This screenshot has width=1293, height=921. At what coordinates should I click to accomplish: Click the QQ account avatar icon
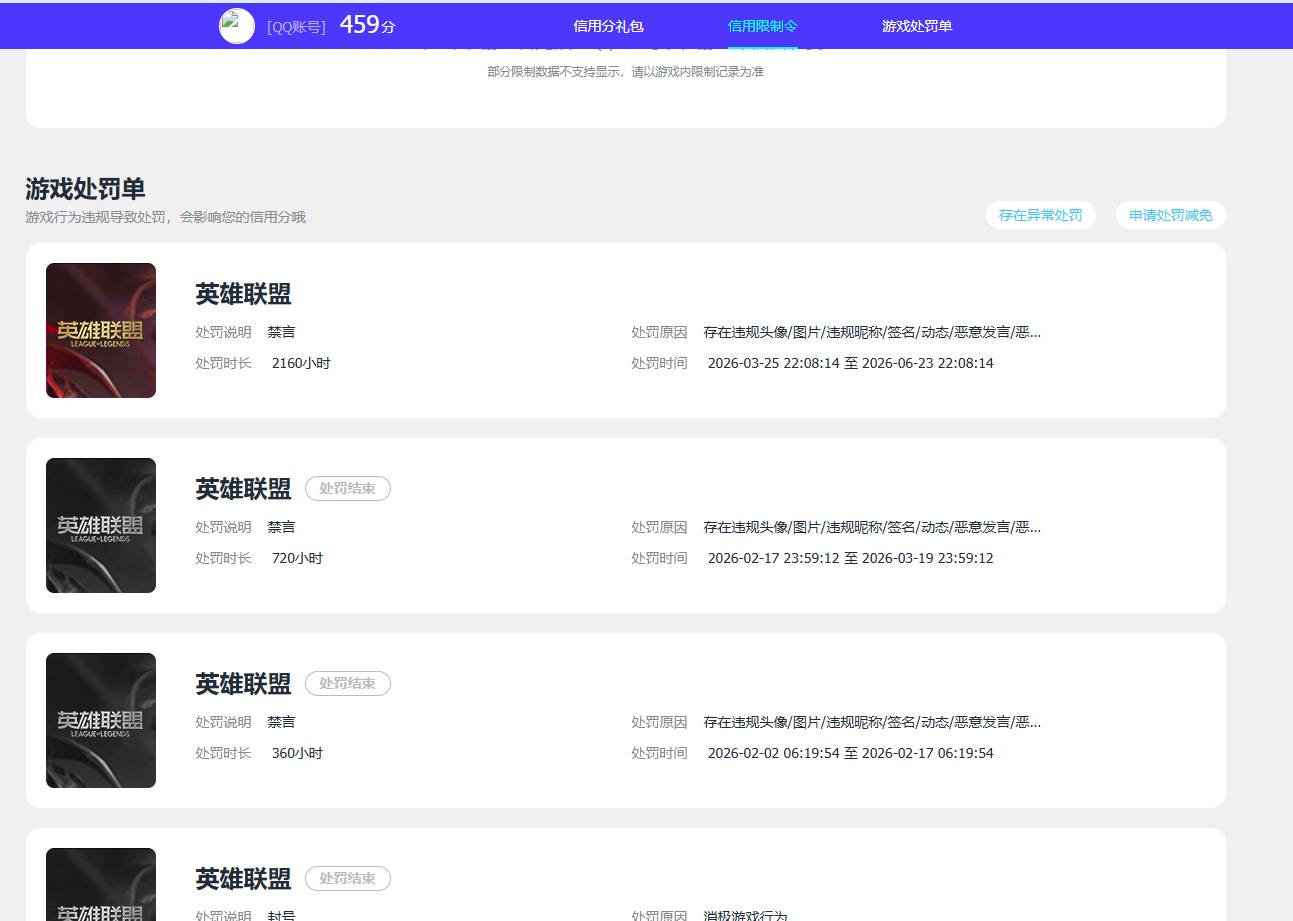237,25
